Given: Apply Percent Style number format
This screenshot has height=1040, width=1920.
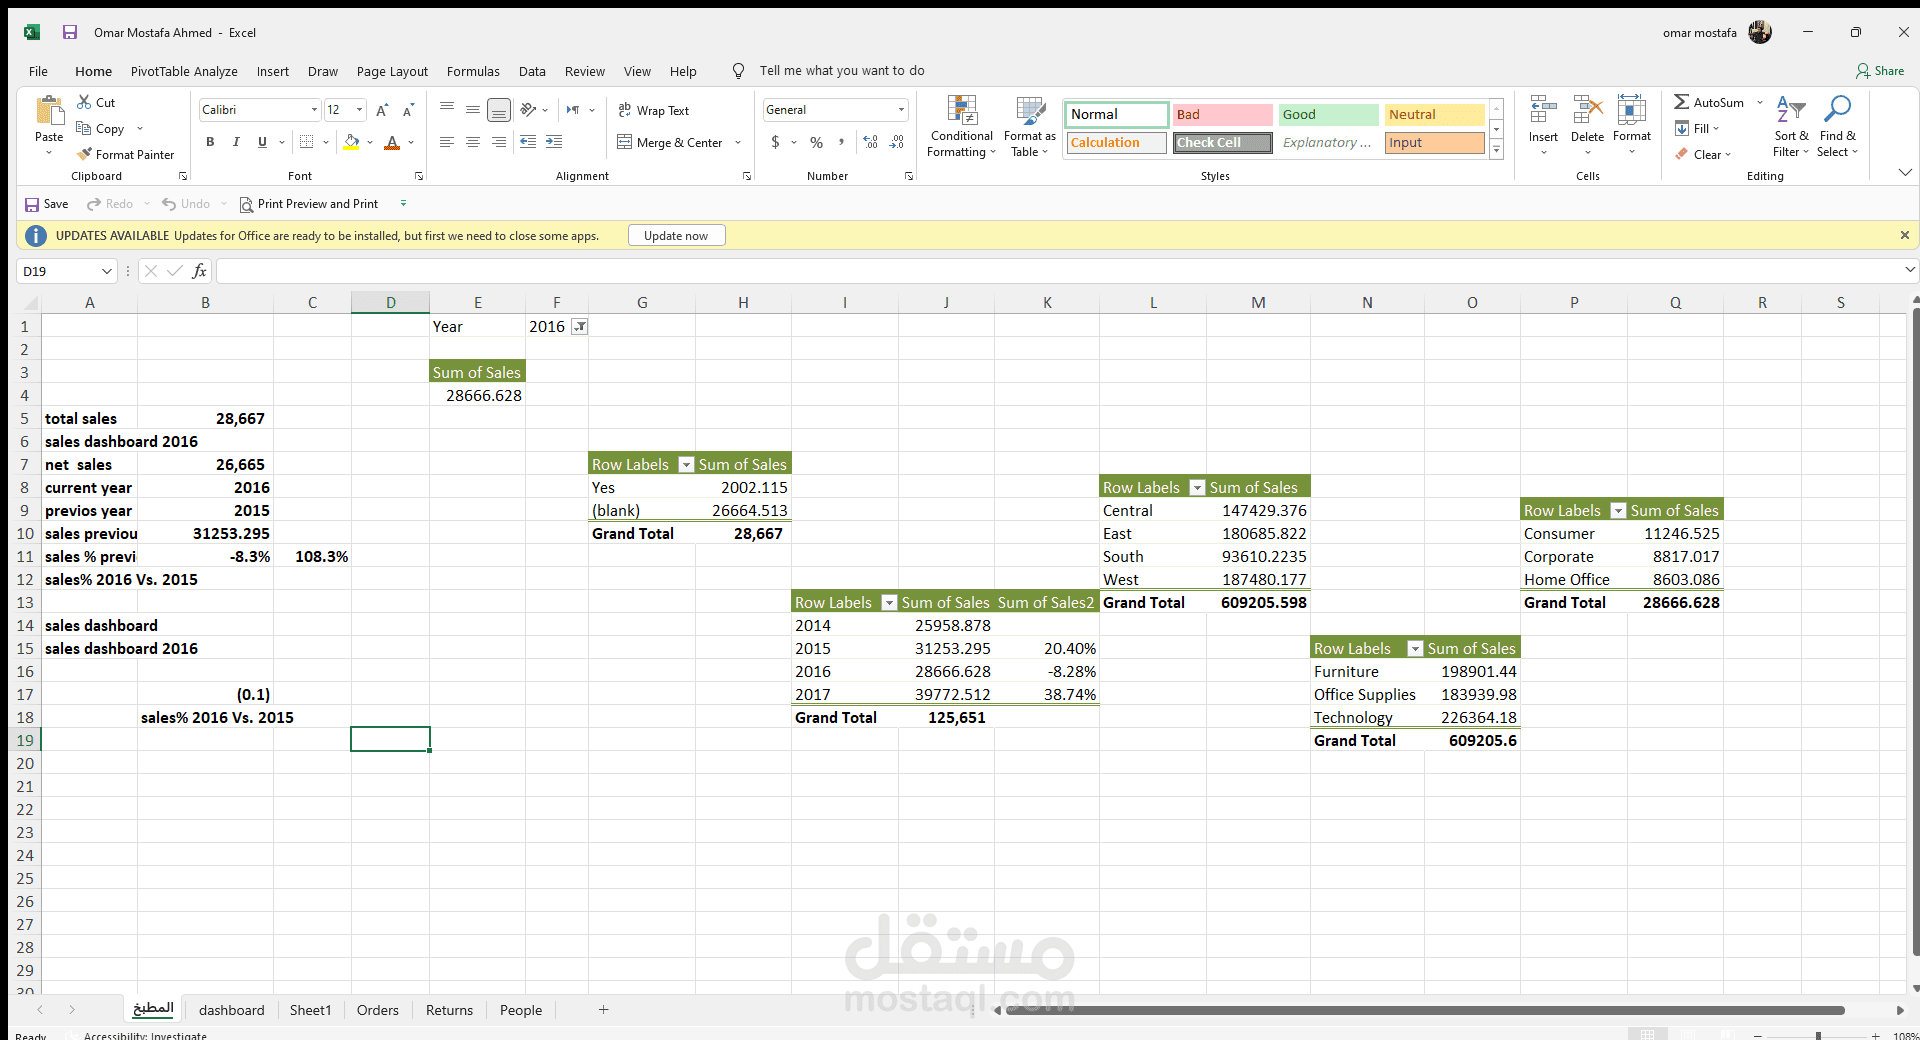Looking at the screenshot, I should 815,142.
